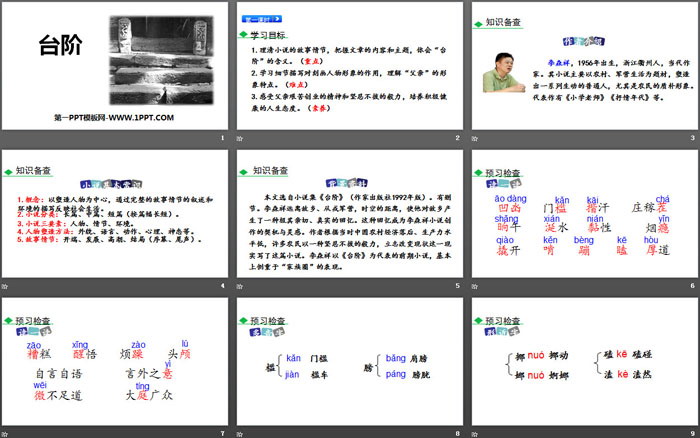Screen dimensions: 700x438
Task: Click the author portrait on slide 3
Action: pyautogui.click(x=504, y=72)
